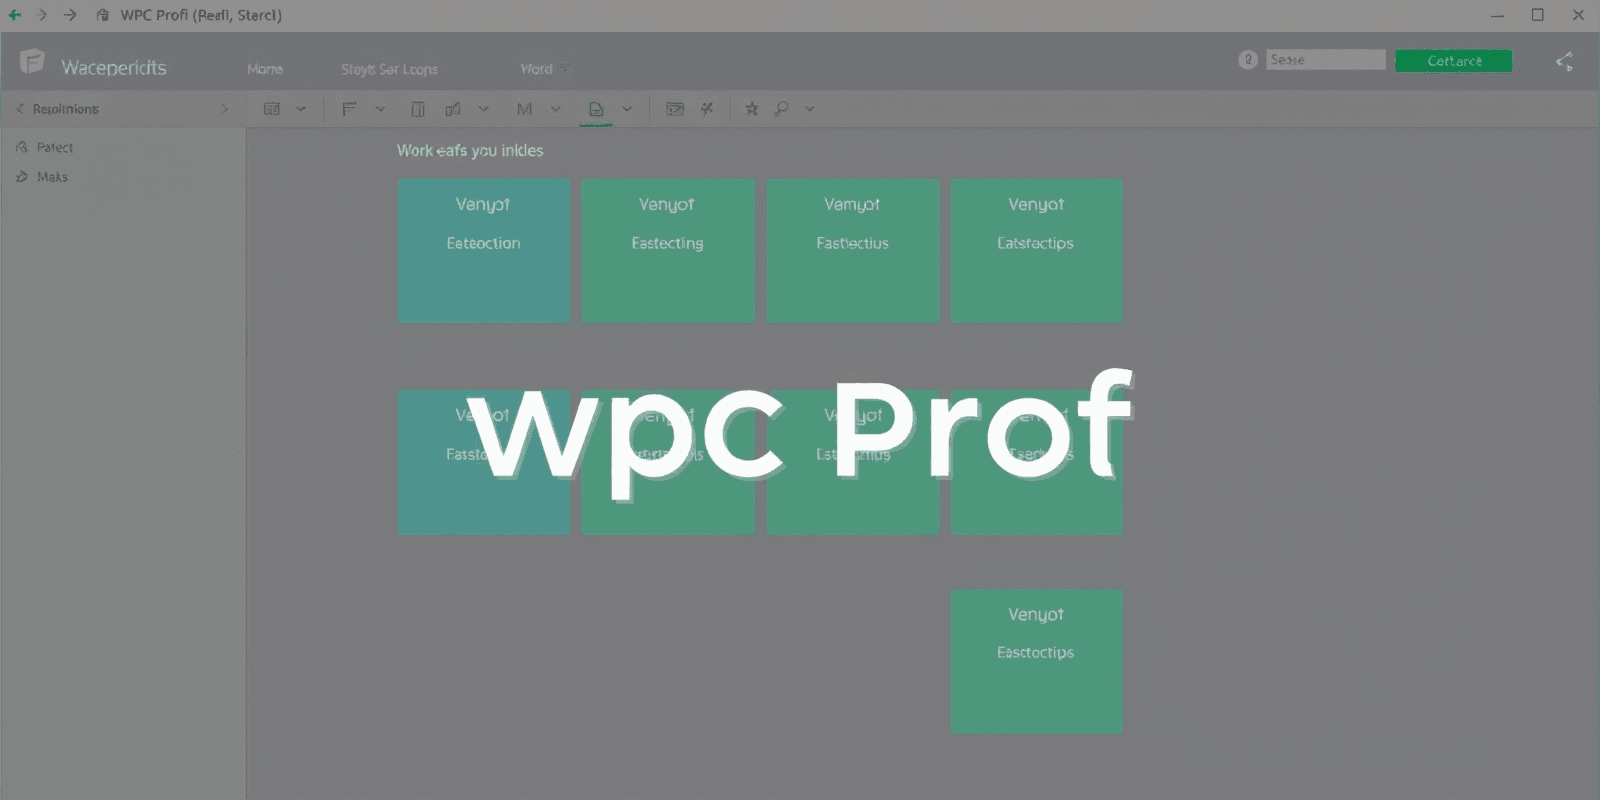Viewport: 1600px width, 800px height.
Task: Select the Maks sidebar item
Action: (x=42, y=177)
